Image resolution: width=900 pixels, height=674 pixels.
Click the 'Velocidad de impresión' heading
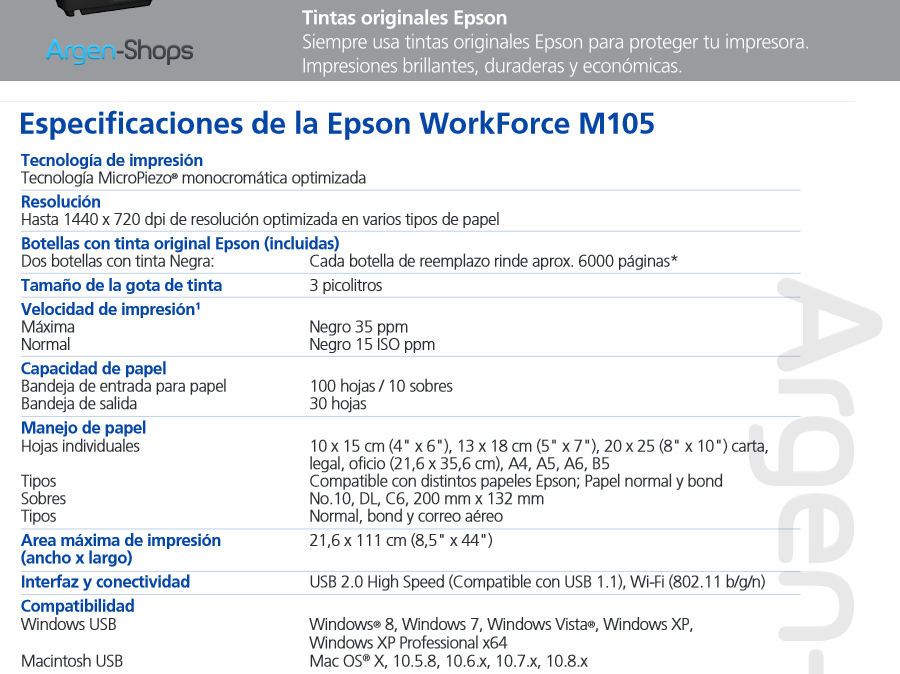[111, 309]
